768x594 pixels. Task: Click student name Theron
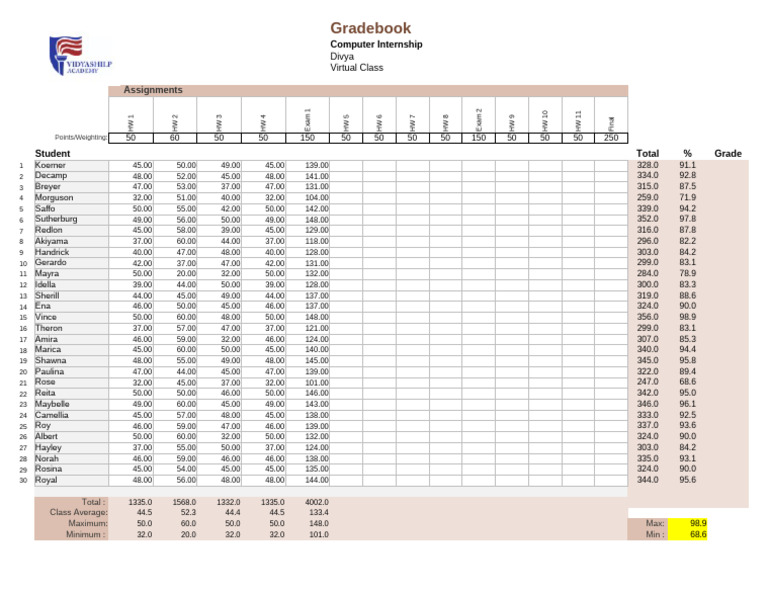tap(48, 328)
